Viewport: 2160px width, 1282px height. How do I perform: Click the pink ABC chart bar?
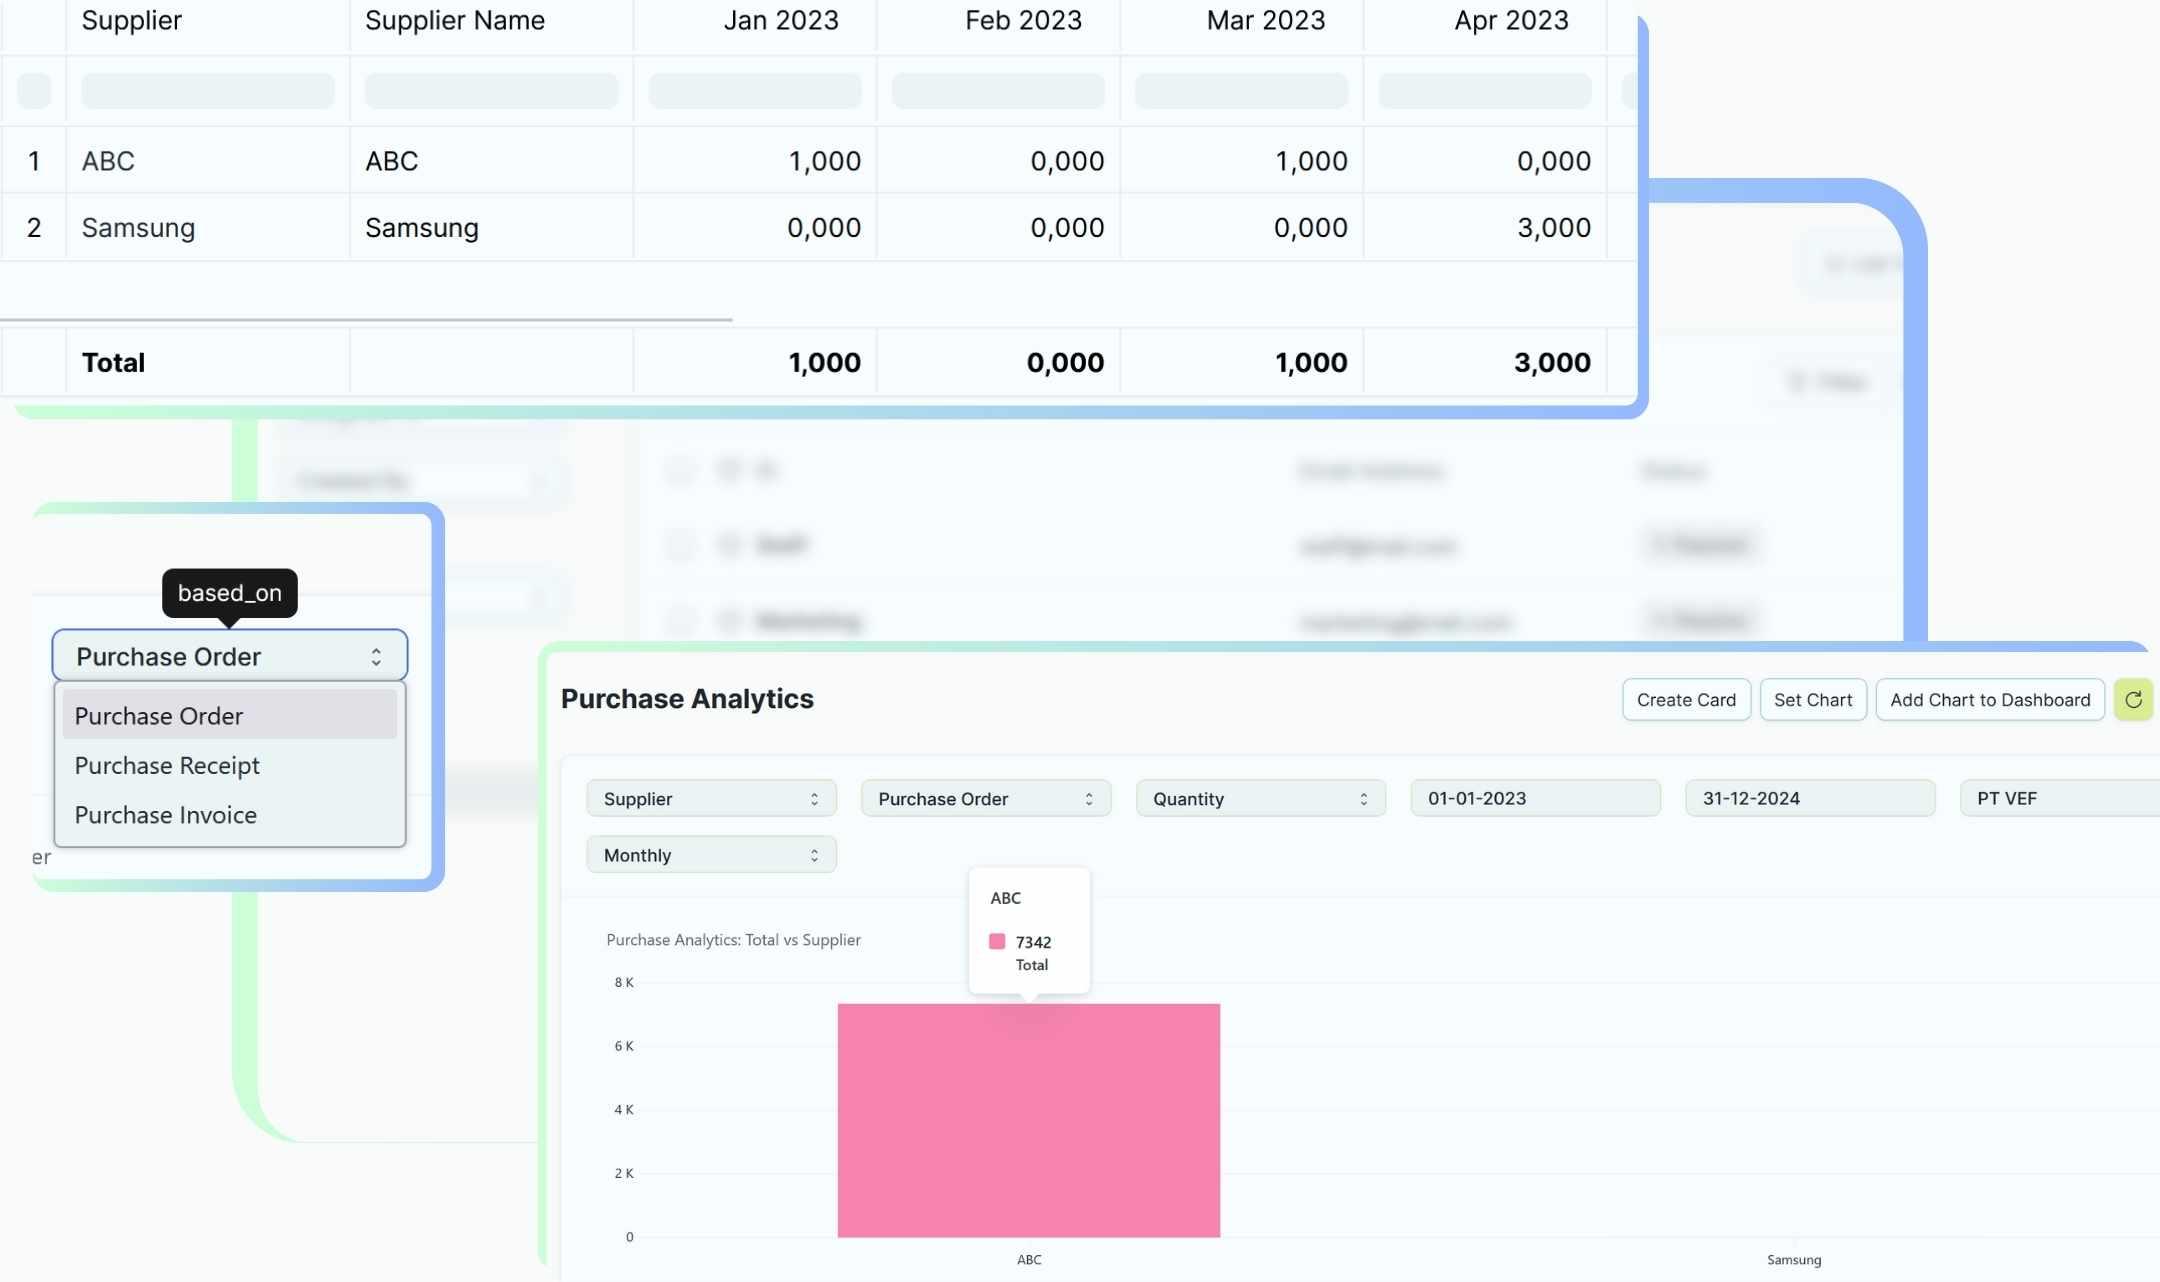click(1028, 1120)
